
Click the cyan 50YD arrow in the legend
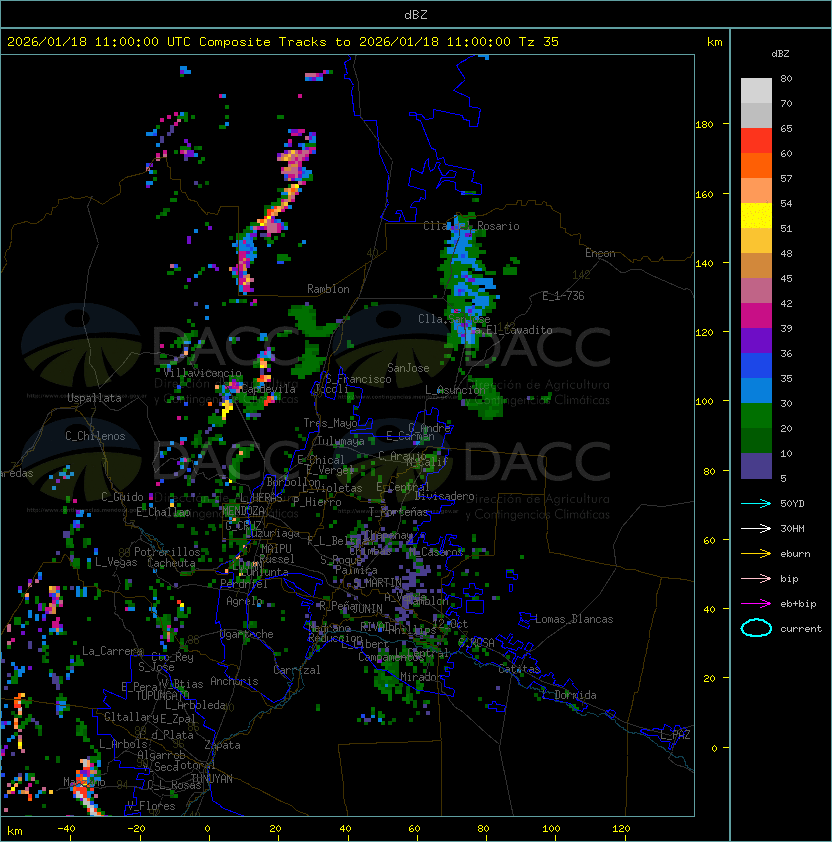point(756,504)
